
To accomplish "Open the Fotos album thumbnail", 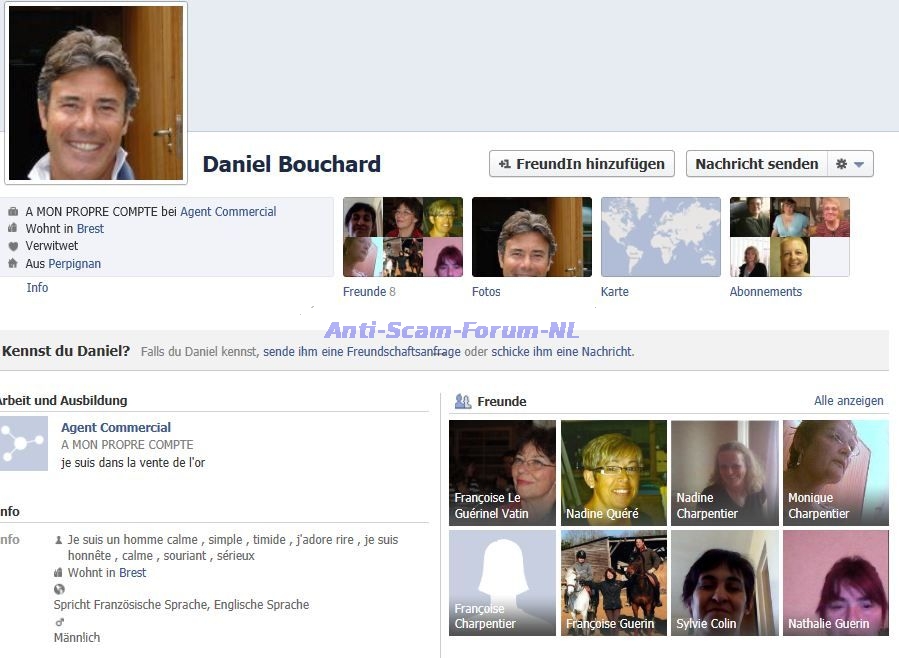I will click(531, 237).
